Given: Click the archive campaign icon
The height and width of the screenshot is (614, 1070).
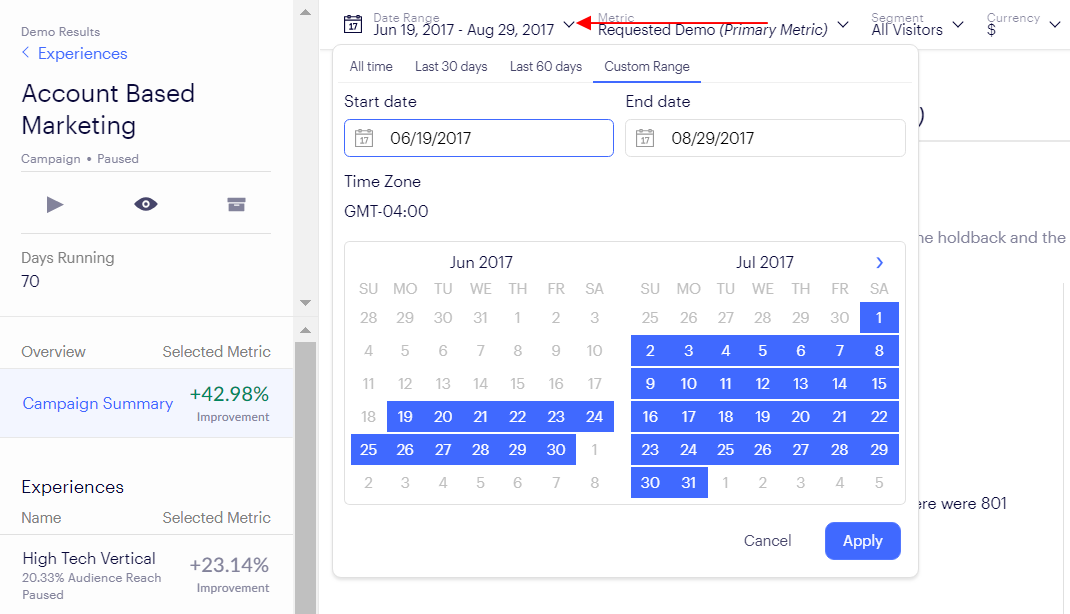Looking at the screenshot, I should 236,204.
